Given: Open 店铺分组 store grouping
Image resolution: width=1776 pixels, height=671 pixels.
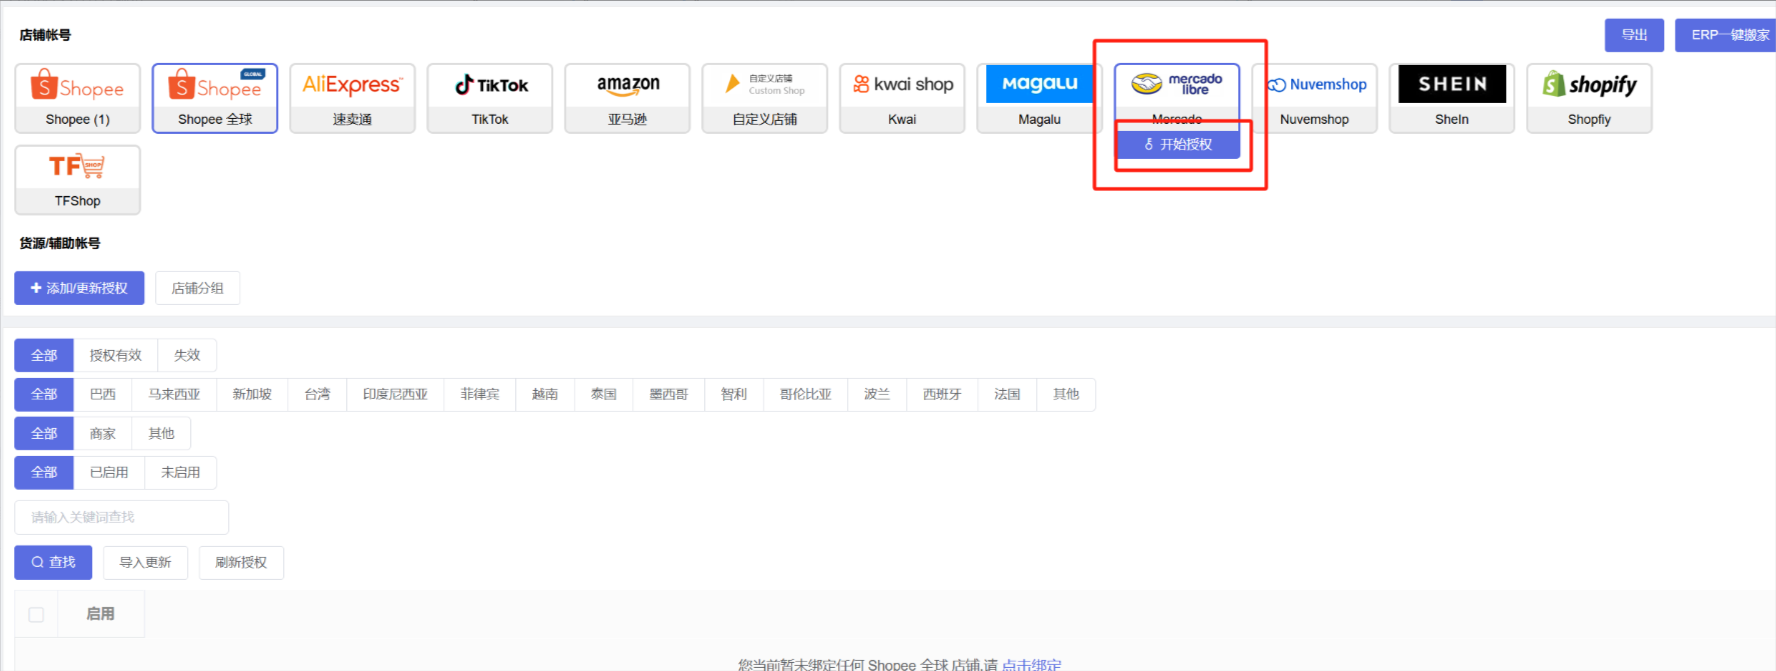Looking at the screenshot, I should (197, 288).
